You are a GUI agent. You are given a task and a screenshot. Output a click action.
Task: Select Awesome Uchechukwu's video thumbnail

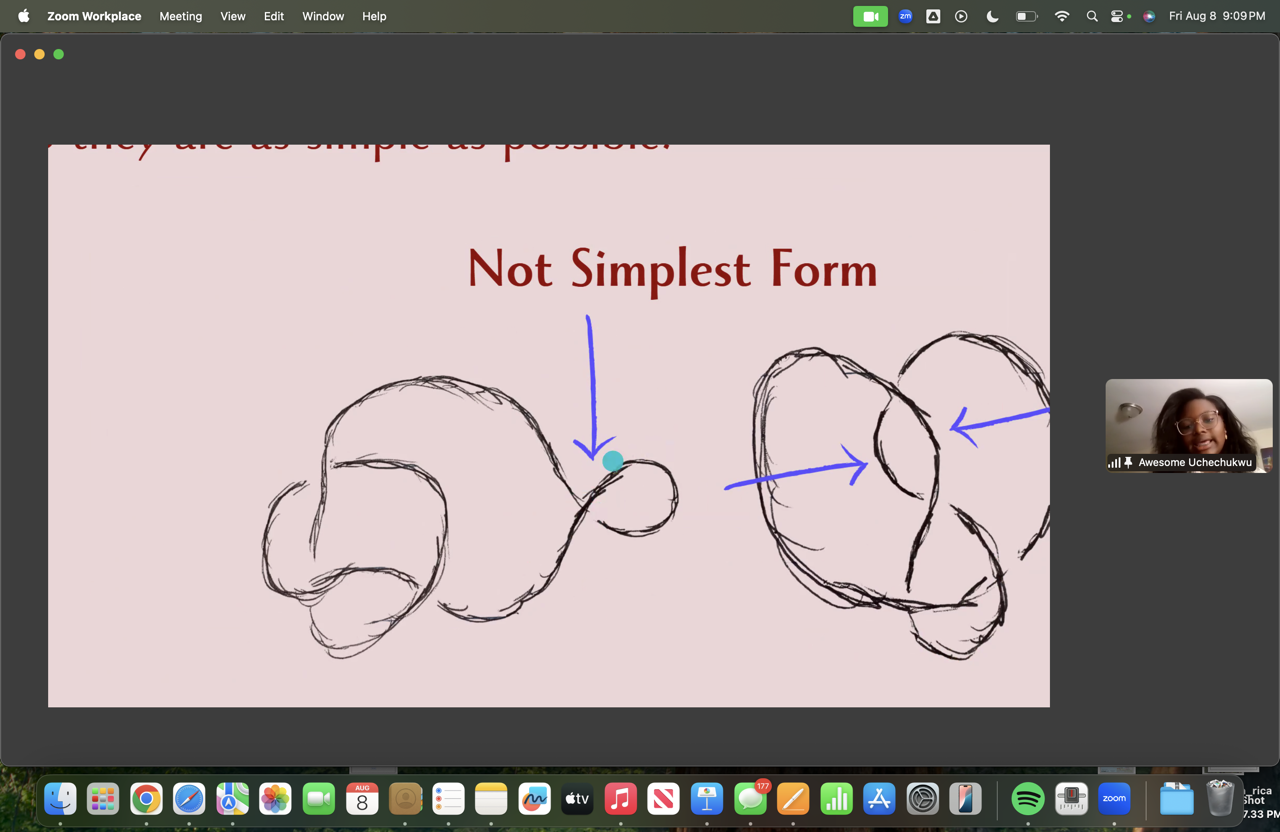tap(1188, 420)
